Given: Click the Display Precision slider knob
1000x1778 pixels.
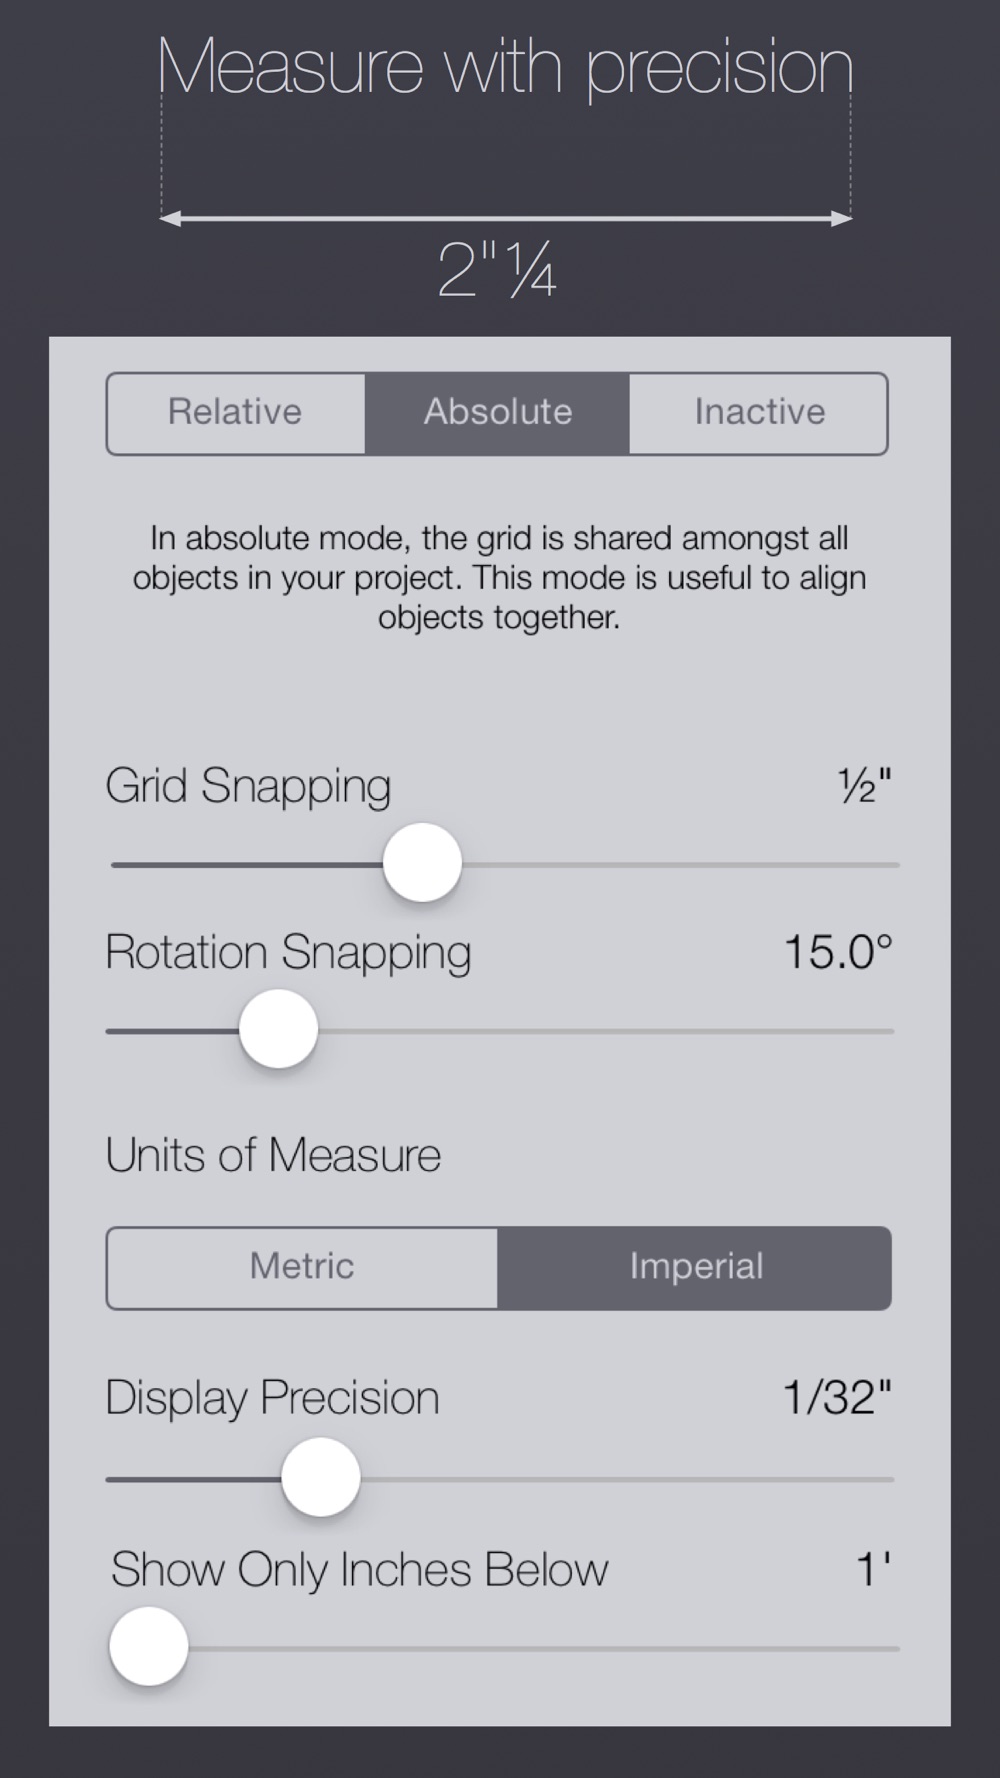Looking at the screenshot, I should [x=321, y=1478].
